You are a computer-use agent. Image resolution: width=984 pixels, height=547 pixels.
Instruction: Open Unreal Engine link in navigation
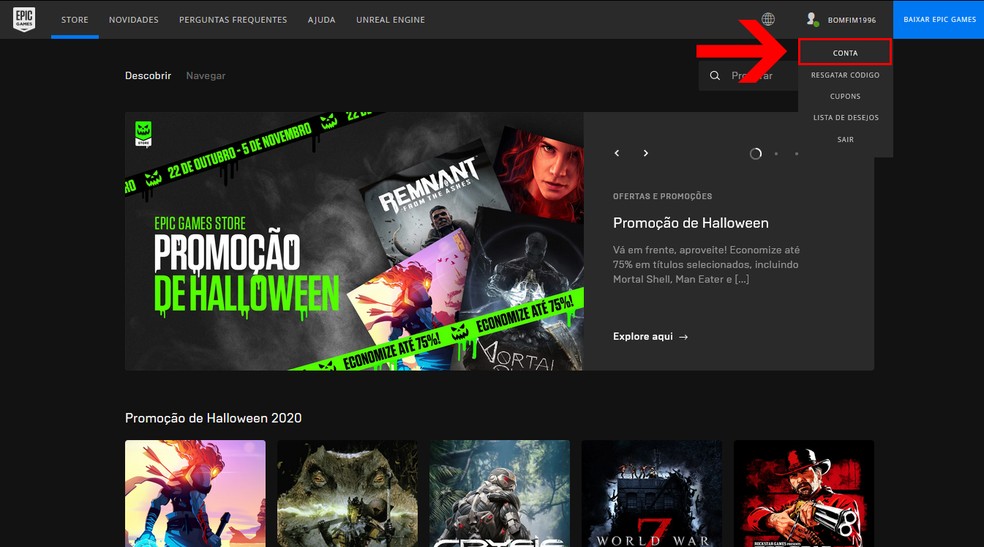390,20
